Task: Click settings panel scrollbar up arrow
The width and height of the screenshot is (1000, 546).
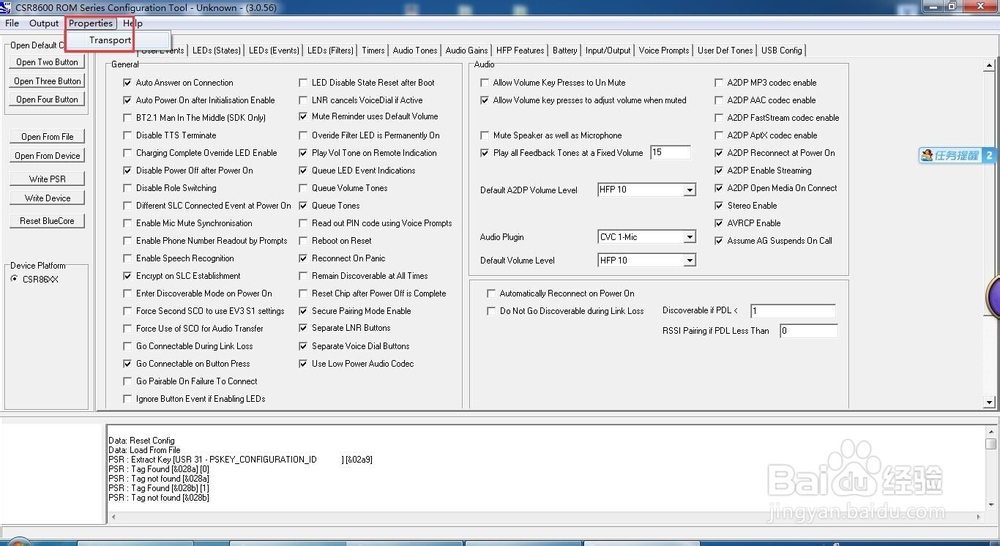Action: point(989,66)
